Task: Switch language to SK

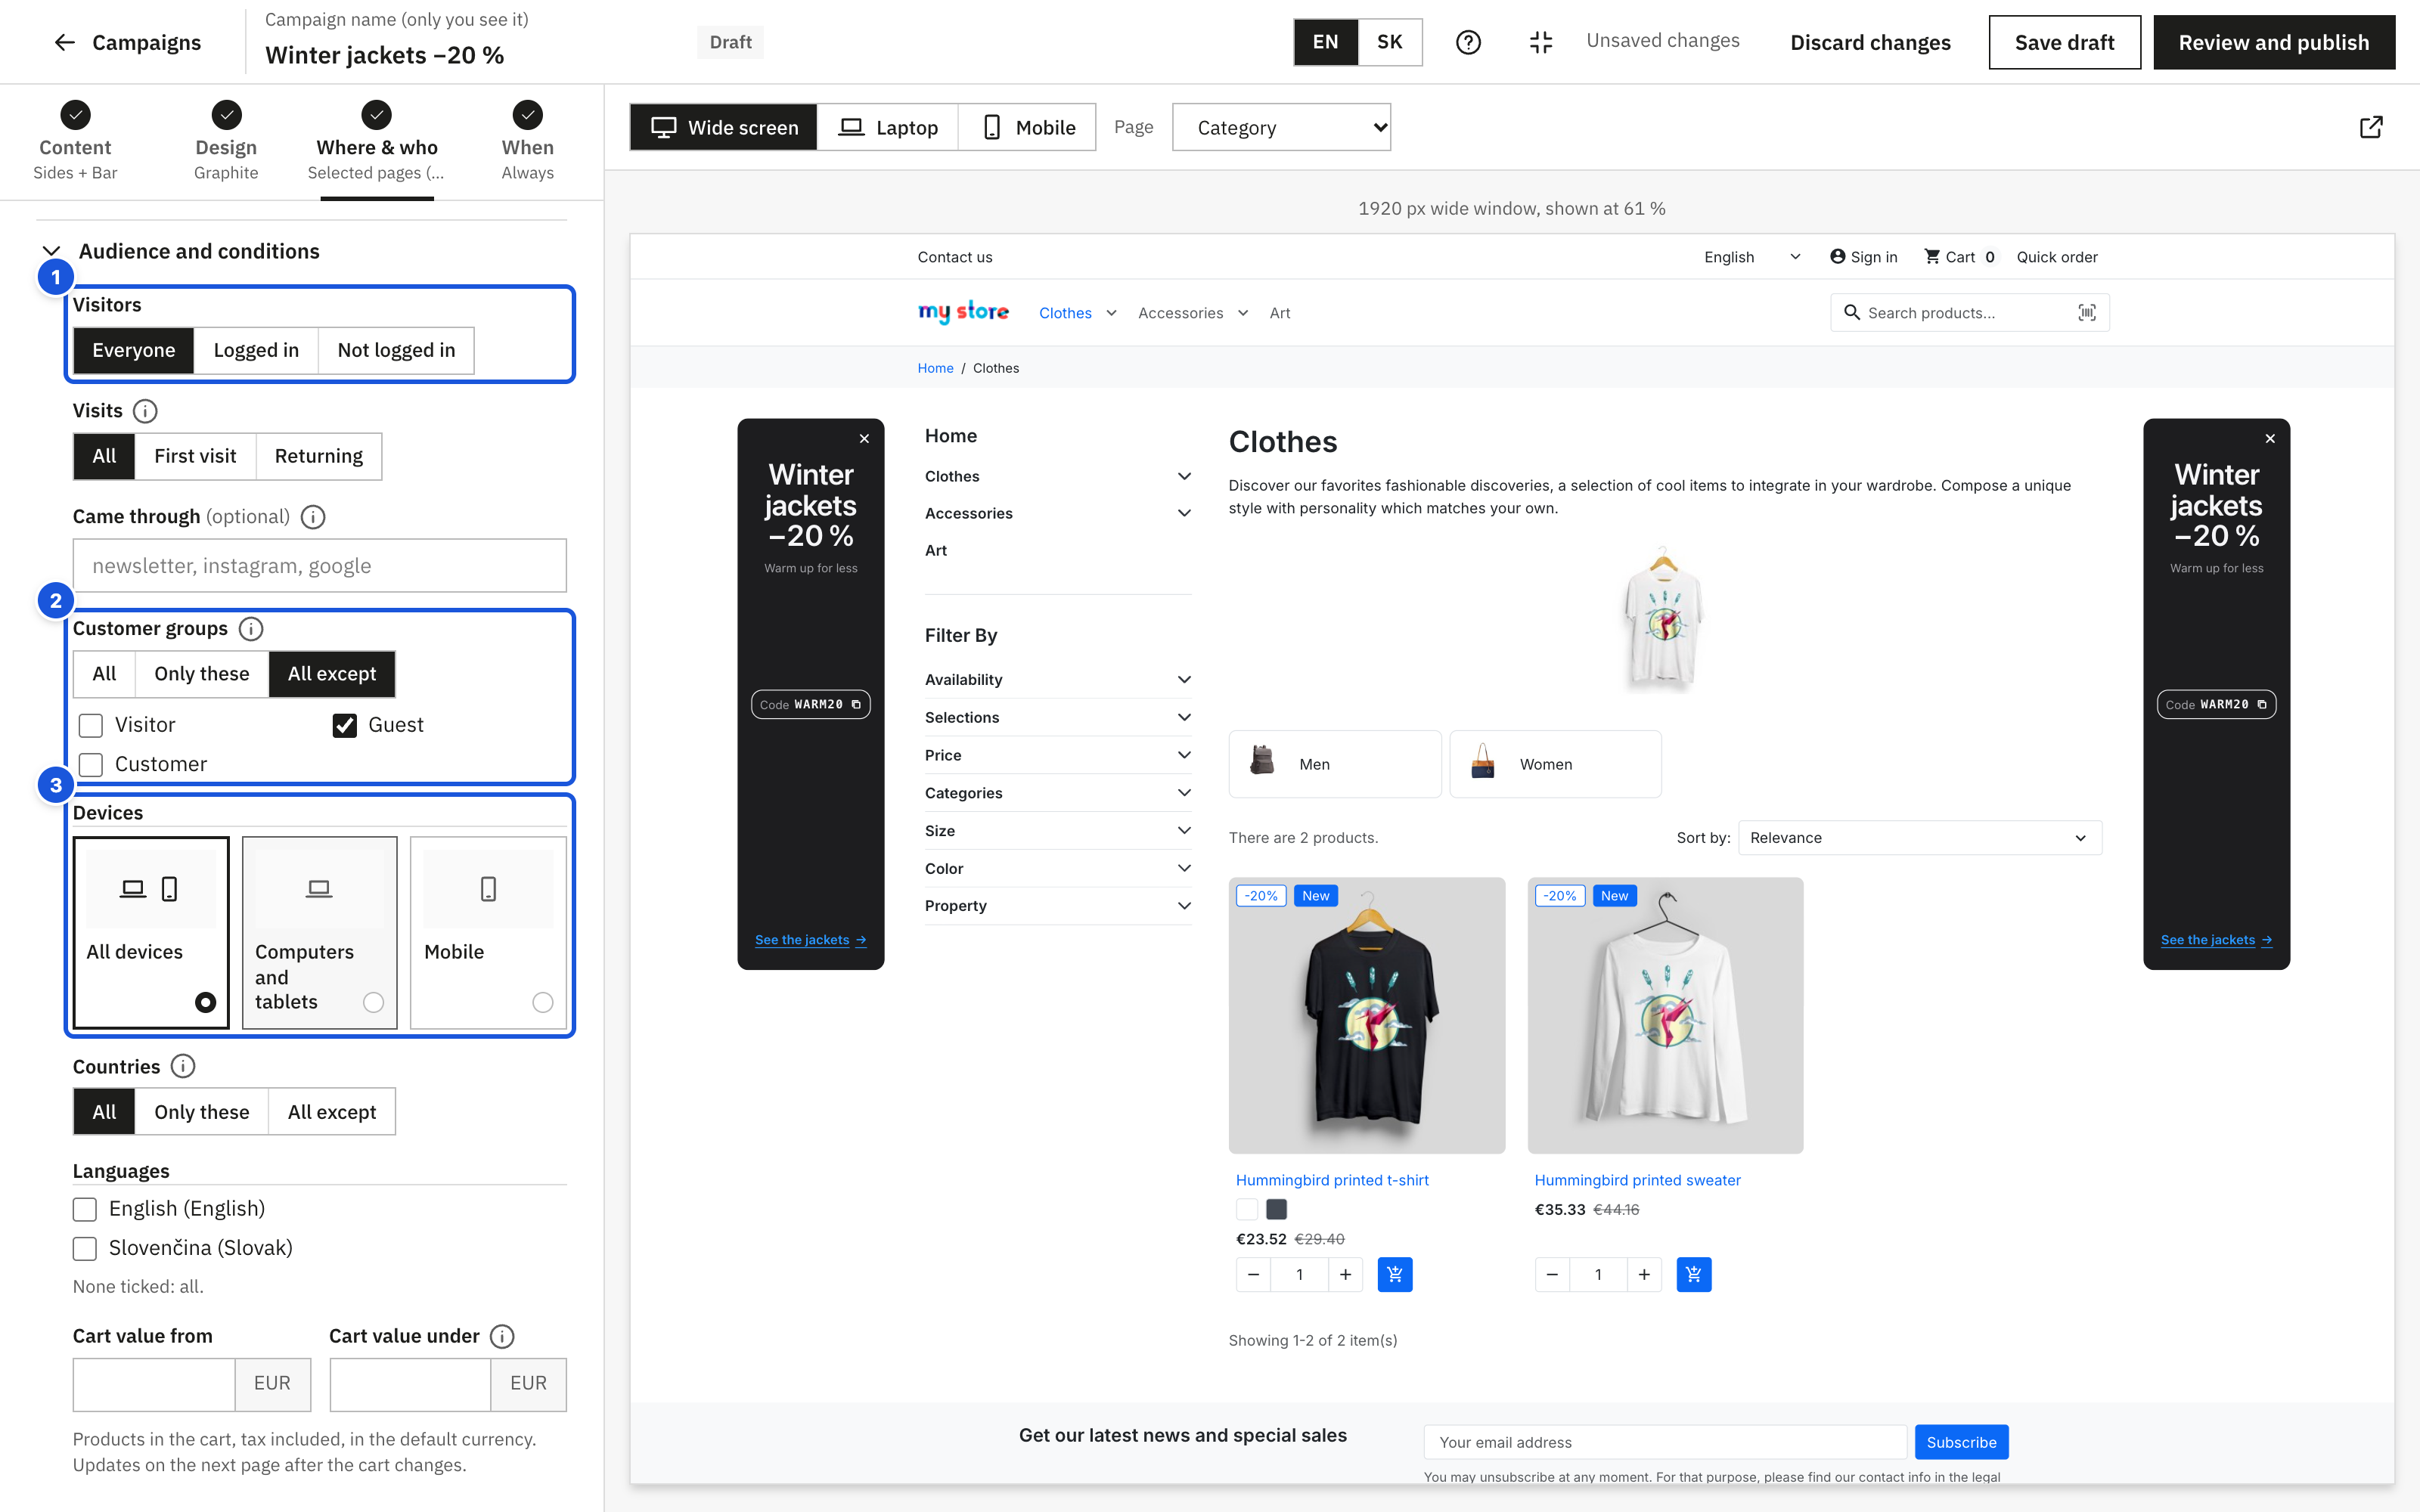Action: coord(1390,42)
